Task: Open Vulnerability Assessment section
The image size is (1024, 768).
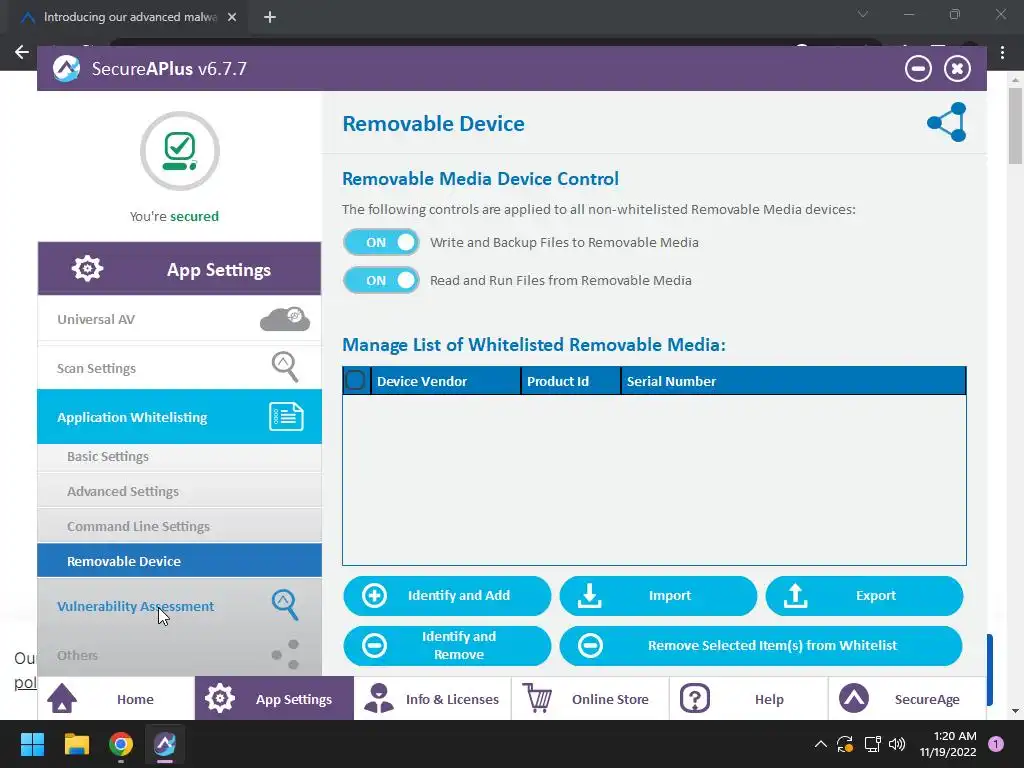Action: [x=179, y=606]
